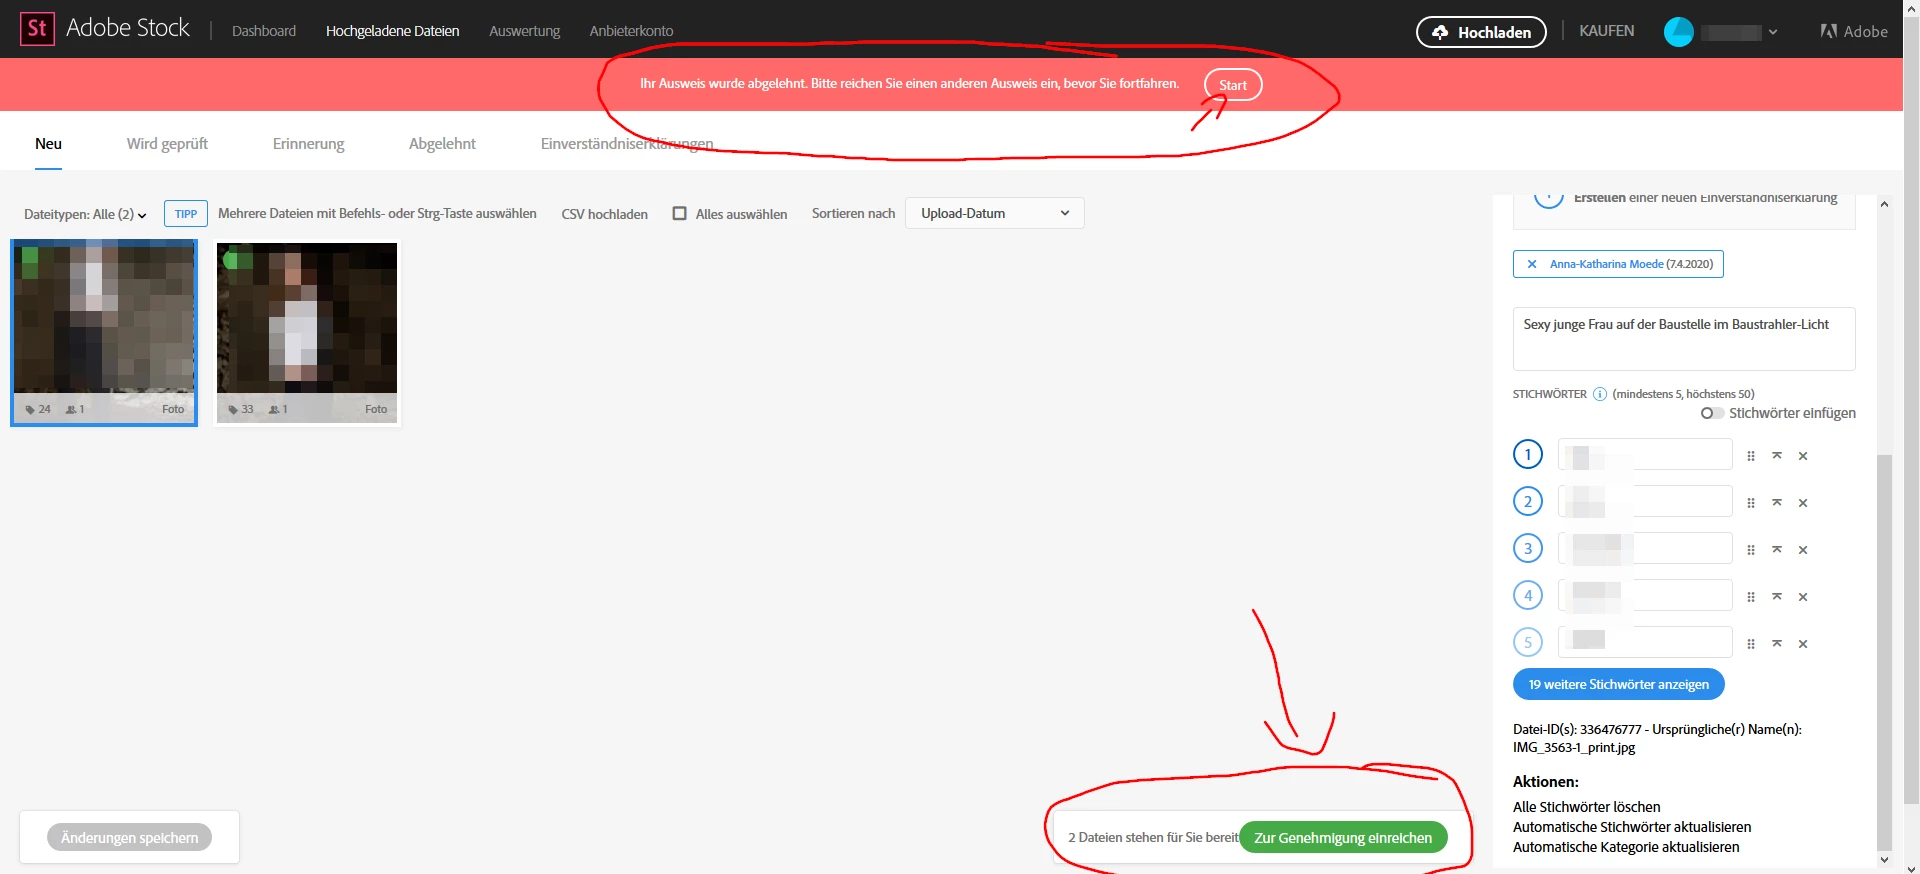The image size is (1920, 874).
Task: Click release people icon on first thumbnail
Action: pyautogui.click(x=71, y=409)
